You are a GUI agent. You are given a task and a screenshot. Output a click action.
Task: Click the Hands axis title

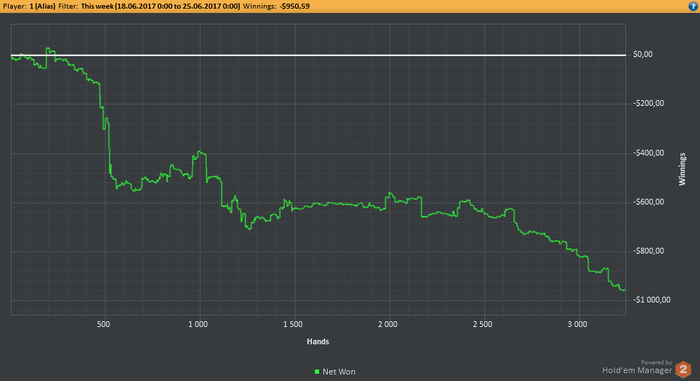tap(318, 342)
